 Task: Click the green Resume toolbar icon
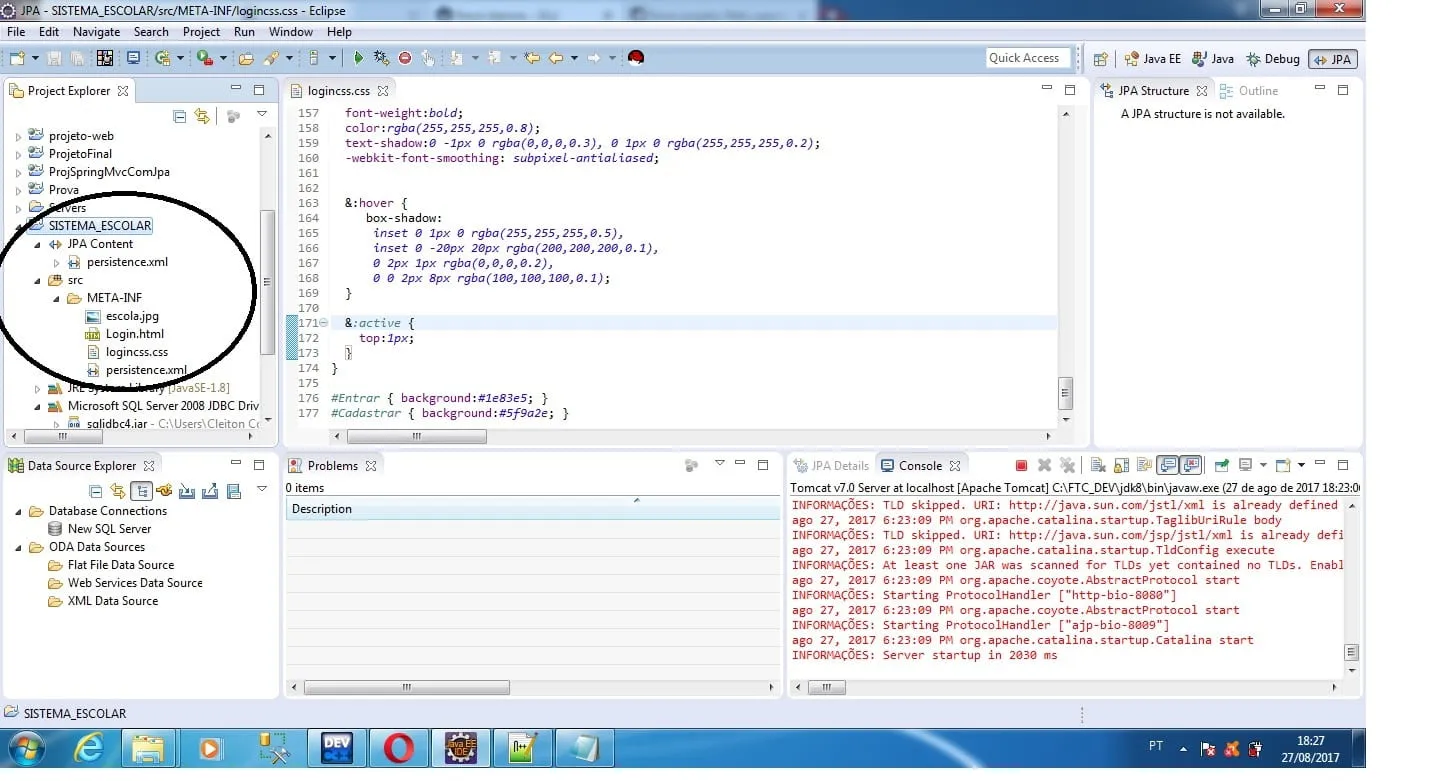click(358, 58)
